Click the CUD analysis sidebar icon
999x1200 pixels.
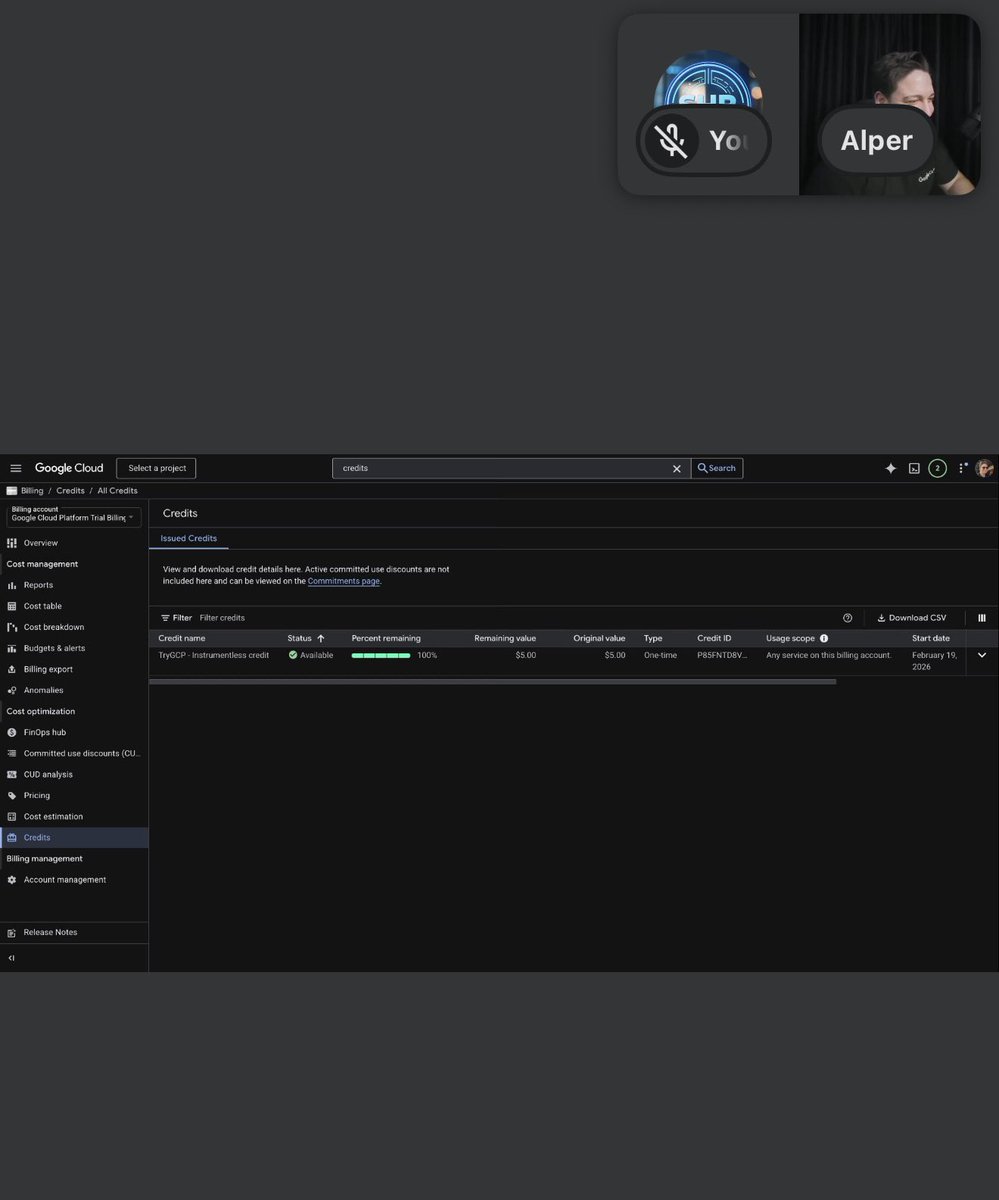click(x=12, y=774)
